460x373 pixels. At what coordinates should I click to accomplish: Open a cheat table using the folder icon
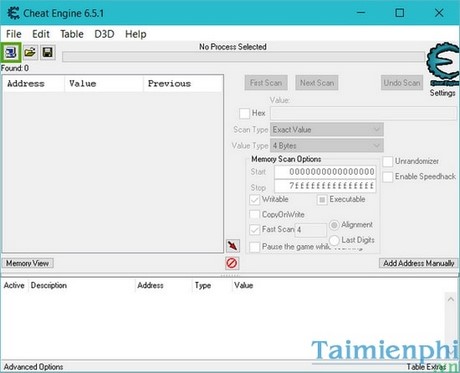(x=30, y=52)
